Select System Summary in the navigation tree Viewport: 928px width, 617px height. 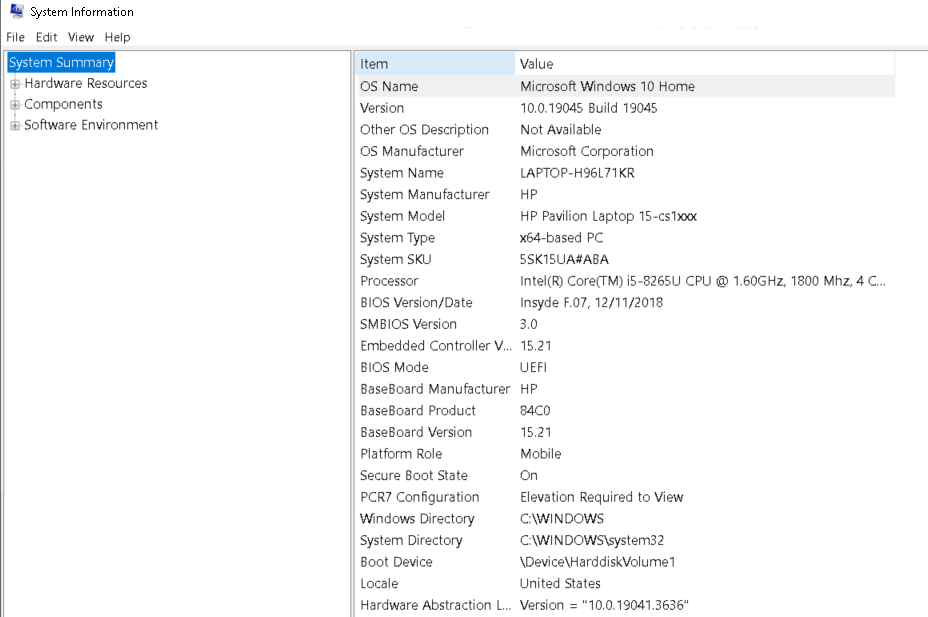(x=61, y=62)
